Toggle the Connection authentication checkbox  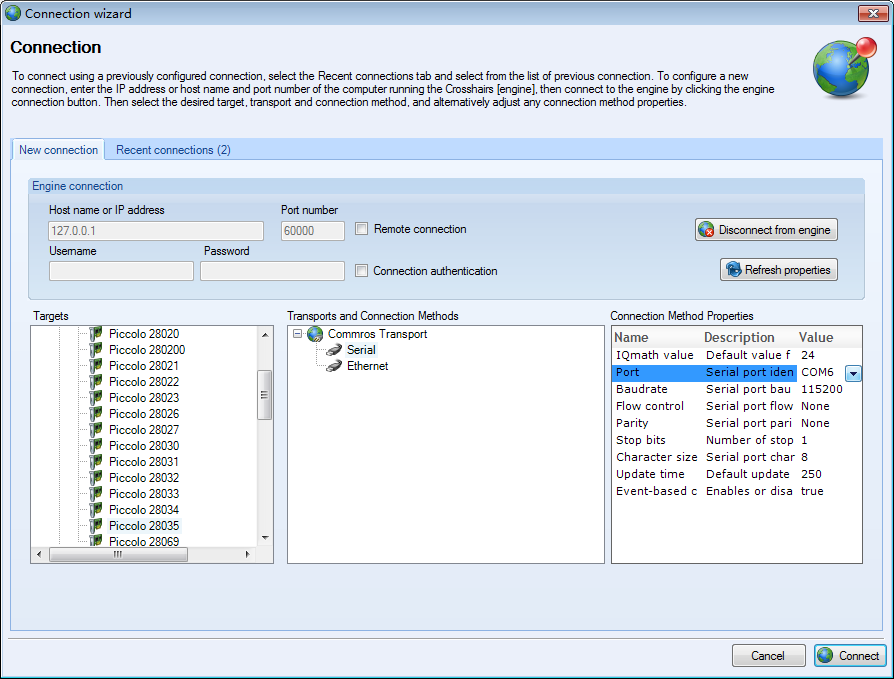[x=361, y=271]
